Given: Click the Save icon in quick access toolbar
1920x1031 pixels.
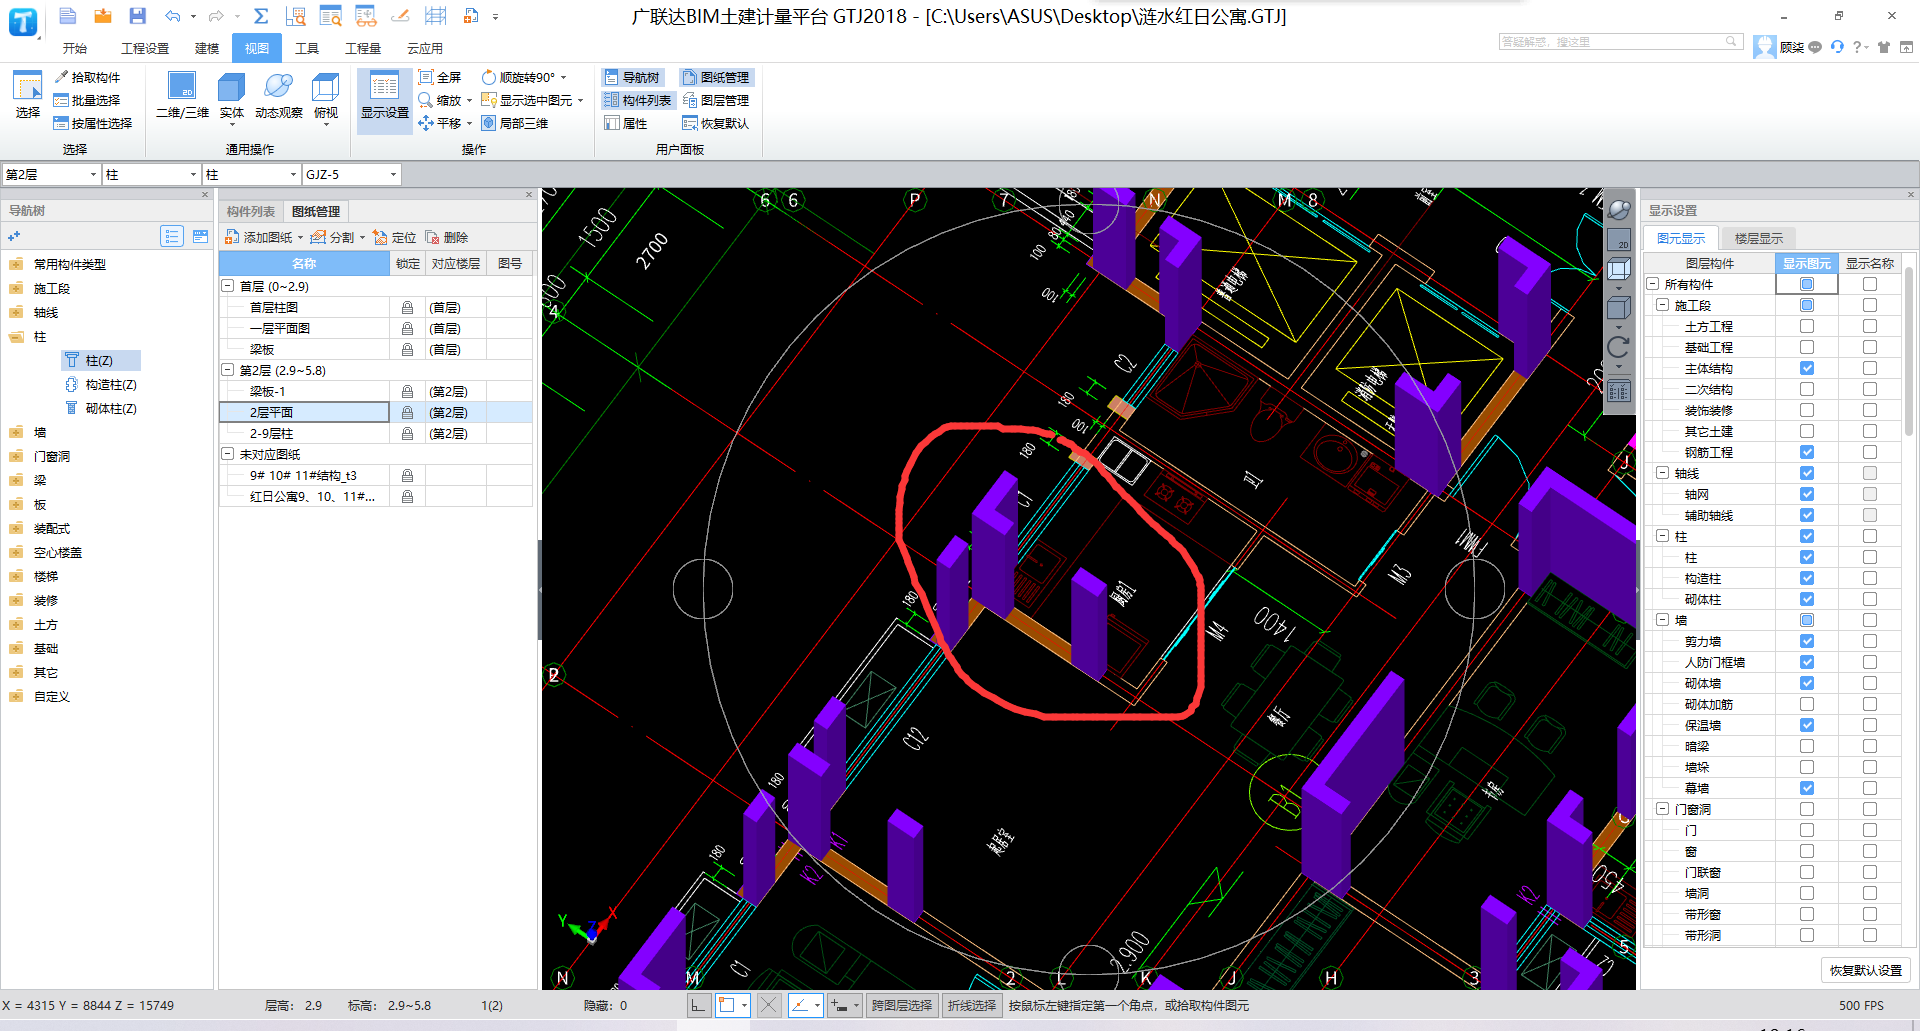Looking at the screenshot, I should (x=138, y=16).
